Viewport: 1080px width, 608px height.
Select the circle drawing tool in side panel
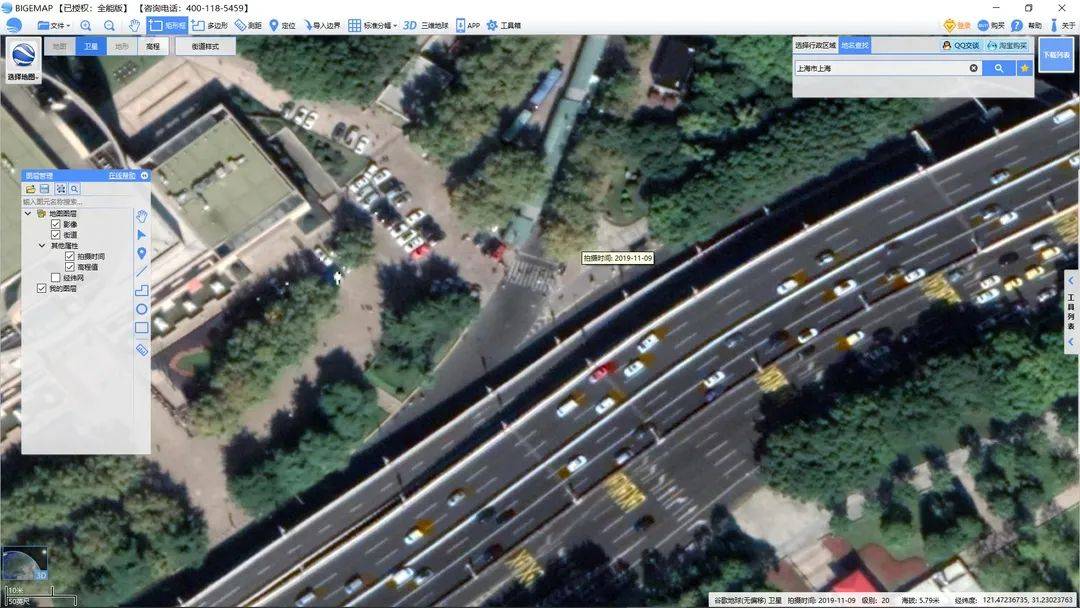pos(142,309)
